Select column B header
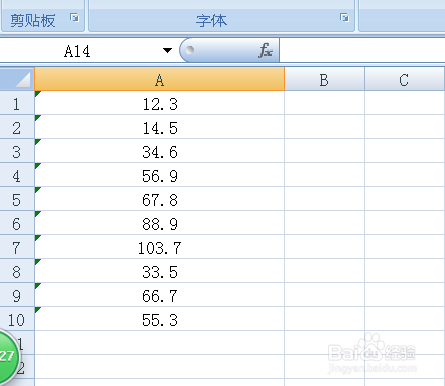The height and width of the screenshot is (386, 445). click(x=324, y=79)
